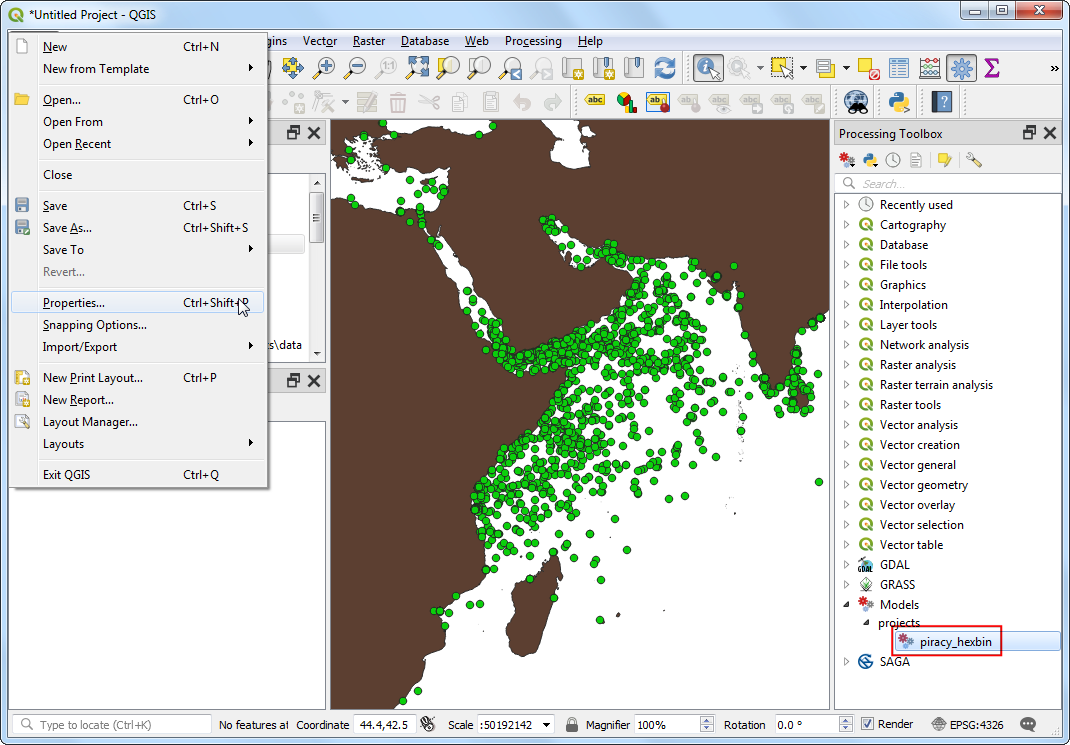Increase Magnifier value with up arrow
The width and height of the screenshot is (1070, 745).
[709, 720]
